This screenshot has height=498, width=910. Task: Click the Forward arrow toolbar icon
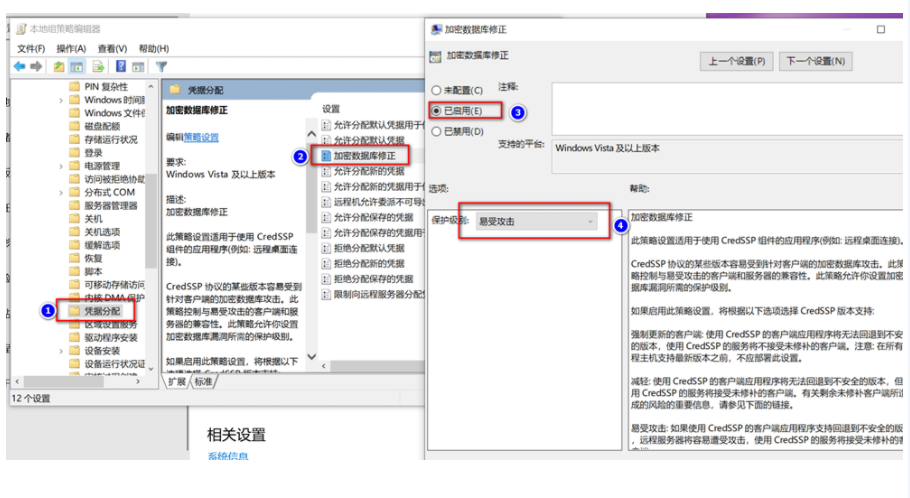(x=36, y=67)
